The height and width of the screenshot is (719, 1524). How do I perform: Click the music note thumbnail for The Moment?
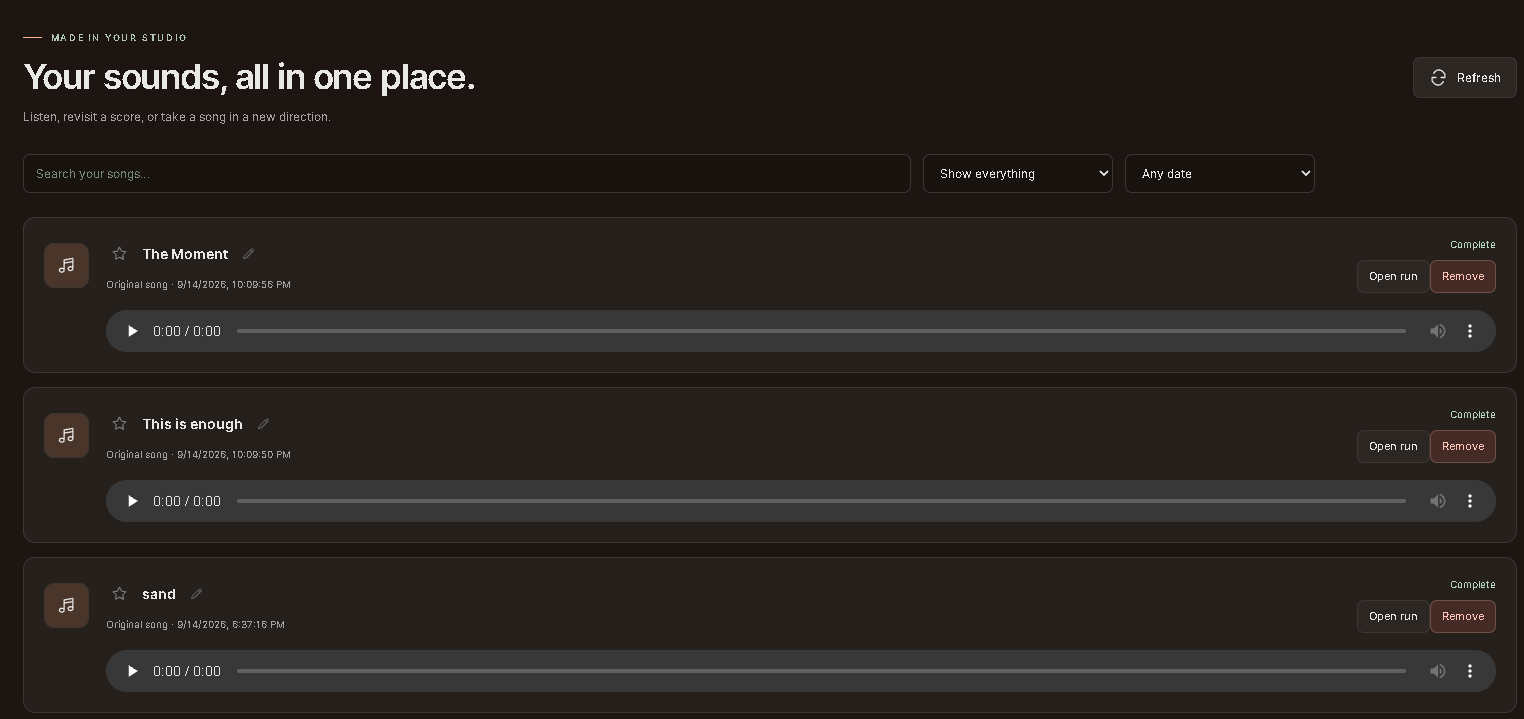66,266
